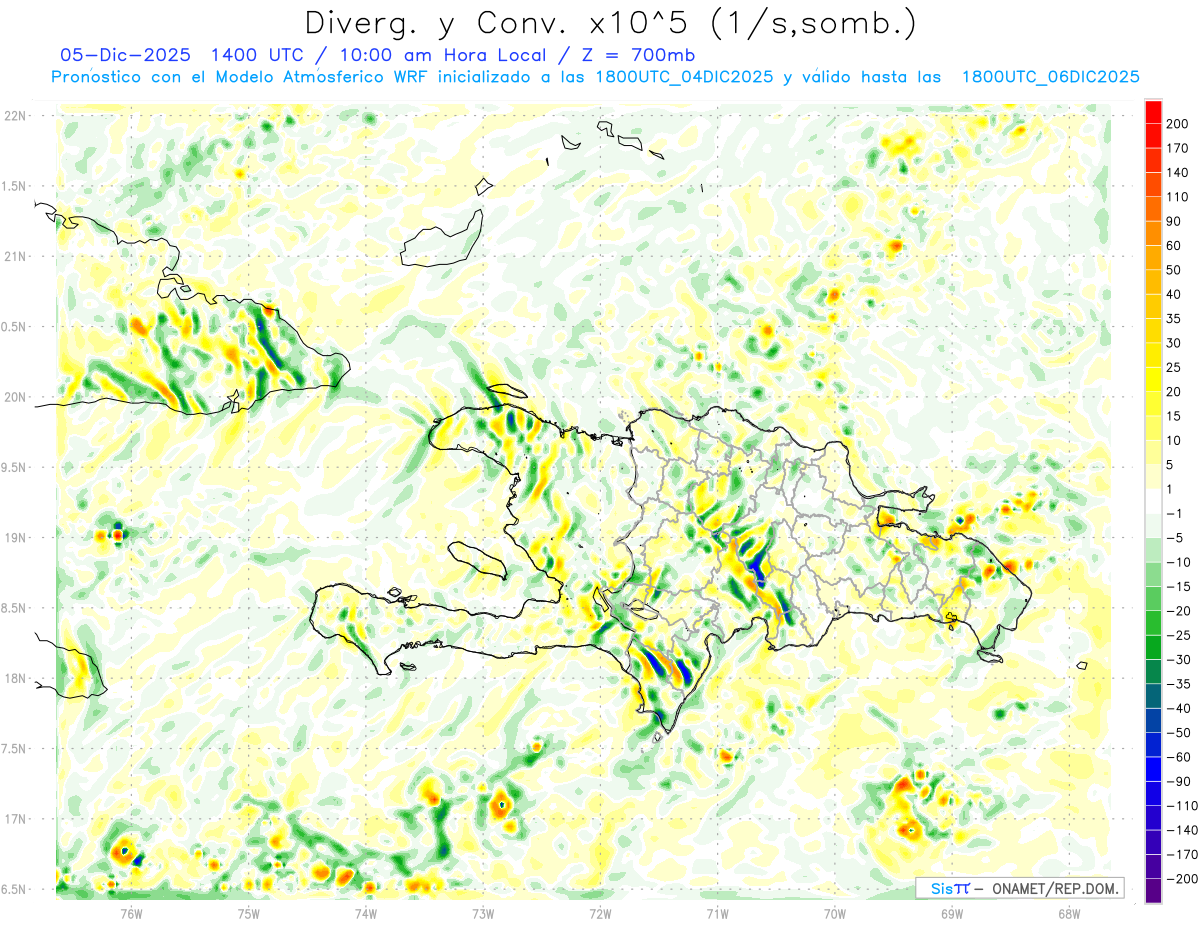Viewport: 1200px width, 927px height.
Task: Click the '19N' latitude axis label
Action: 15,538
